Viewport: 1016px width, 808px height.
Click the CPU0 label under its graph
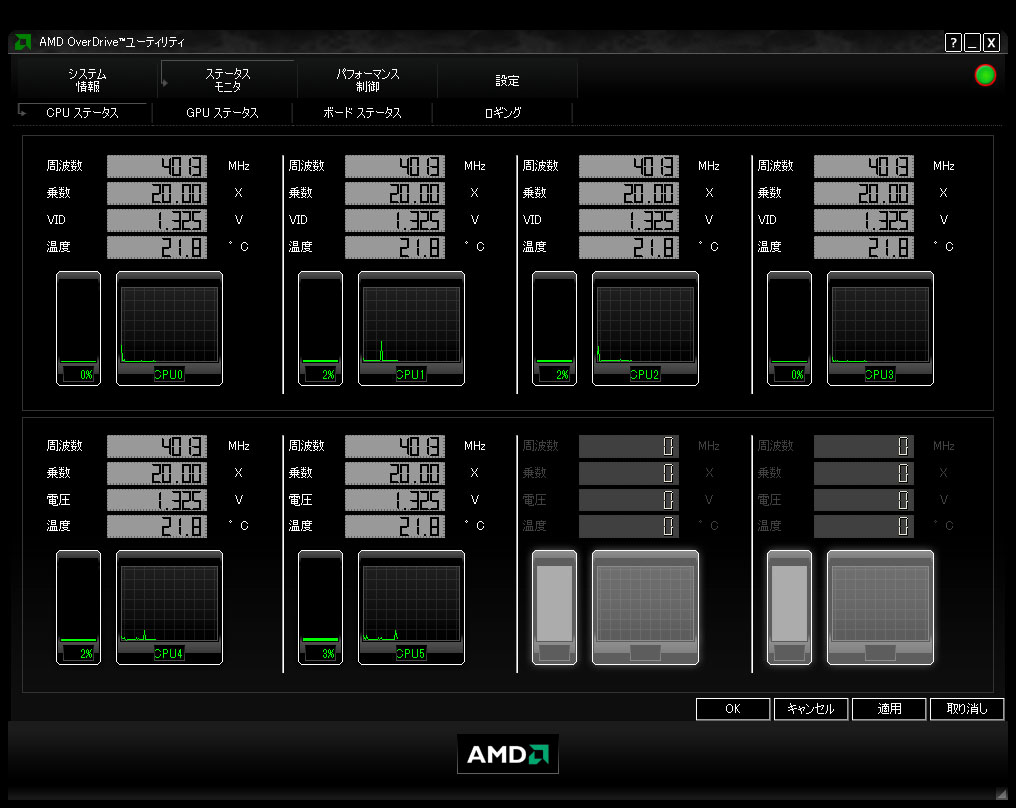pos(169,375)
